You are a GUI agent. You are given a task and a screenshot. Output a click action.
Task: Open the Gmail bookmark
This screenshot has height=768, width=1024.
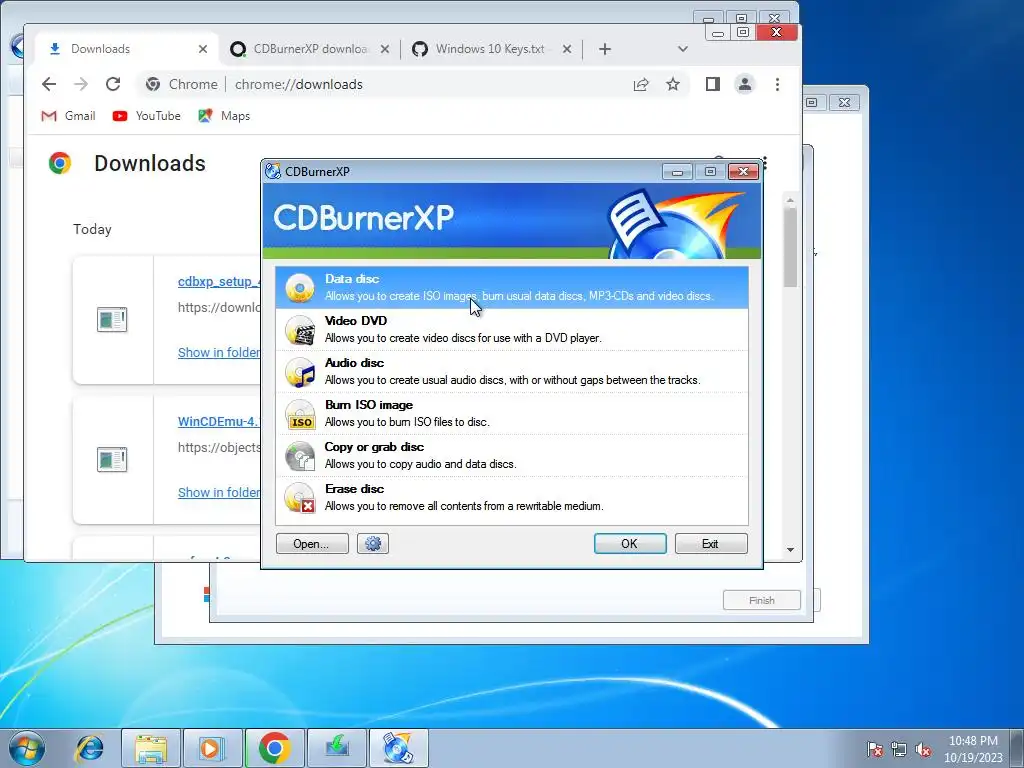click(69, 116)
